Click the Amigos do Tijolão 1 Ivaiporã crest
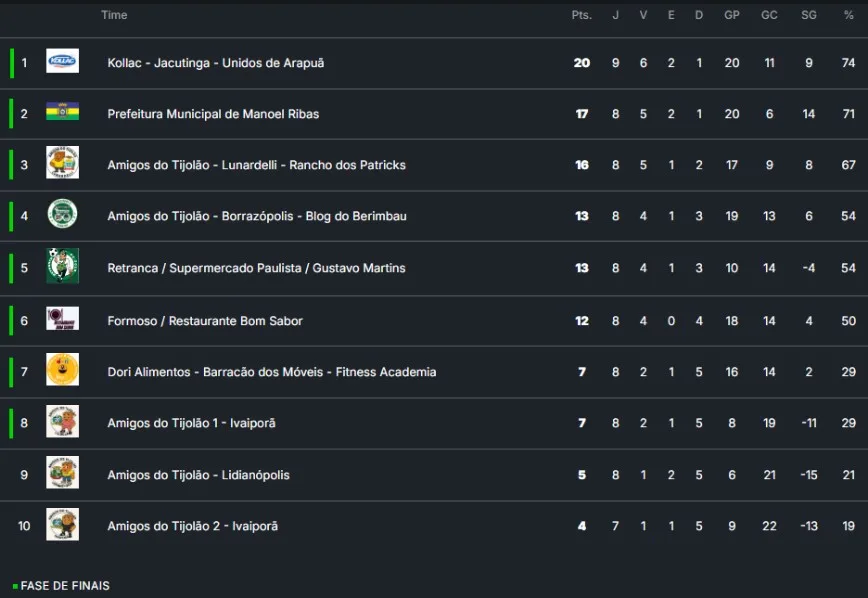The image size is (868, 598). pyautogui.click(x=62, y=422)
